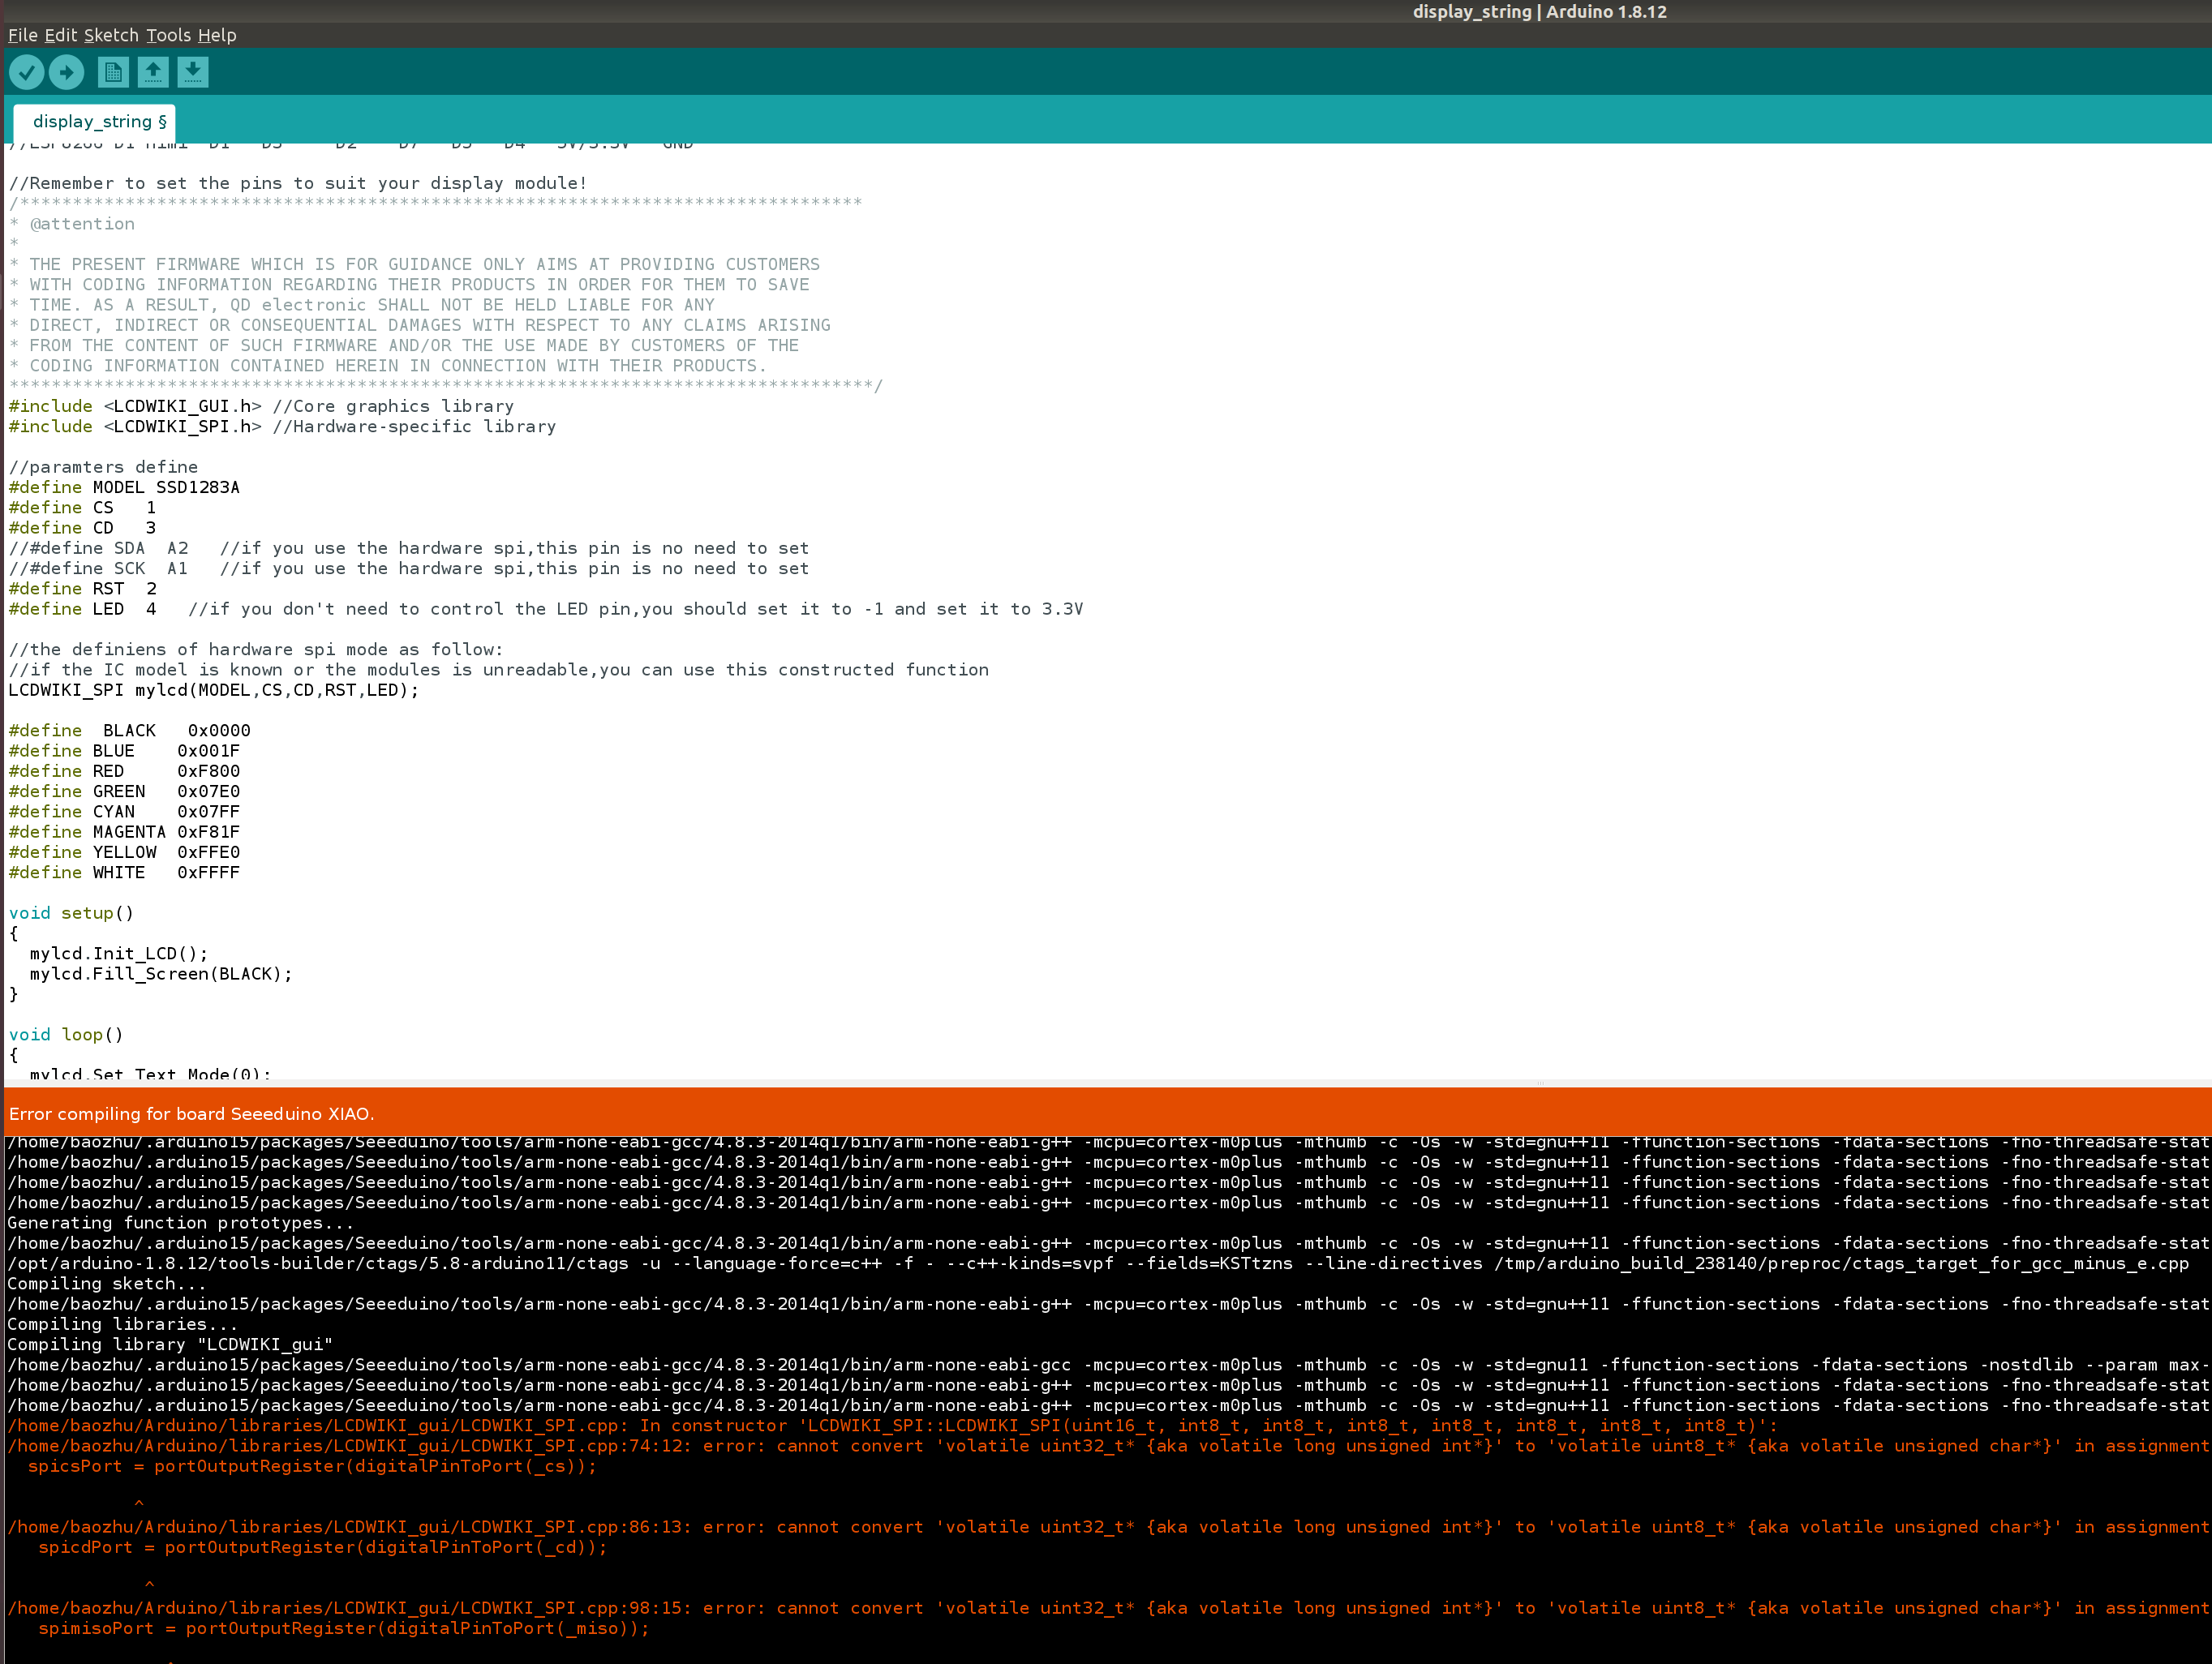Screen dimensions: 2212x1664
Task: Click 'Compiling libraries...' in console output
Action: [x=122, y=1324]
